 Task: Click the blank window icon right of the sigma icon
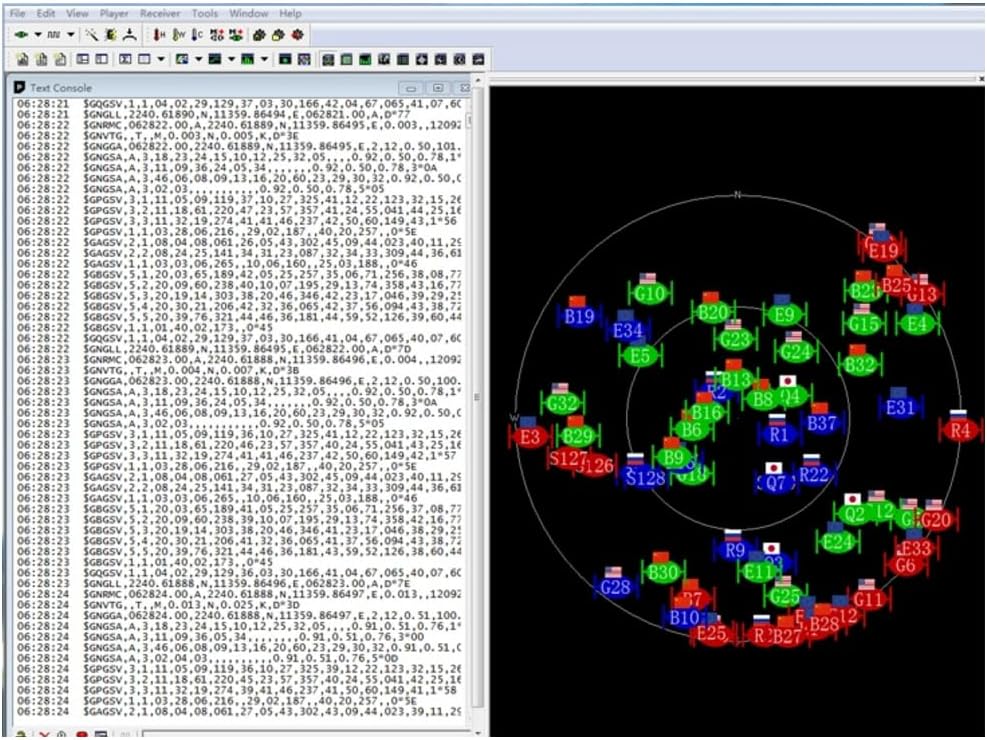[144, 60]
